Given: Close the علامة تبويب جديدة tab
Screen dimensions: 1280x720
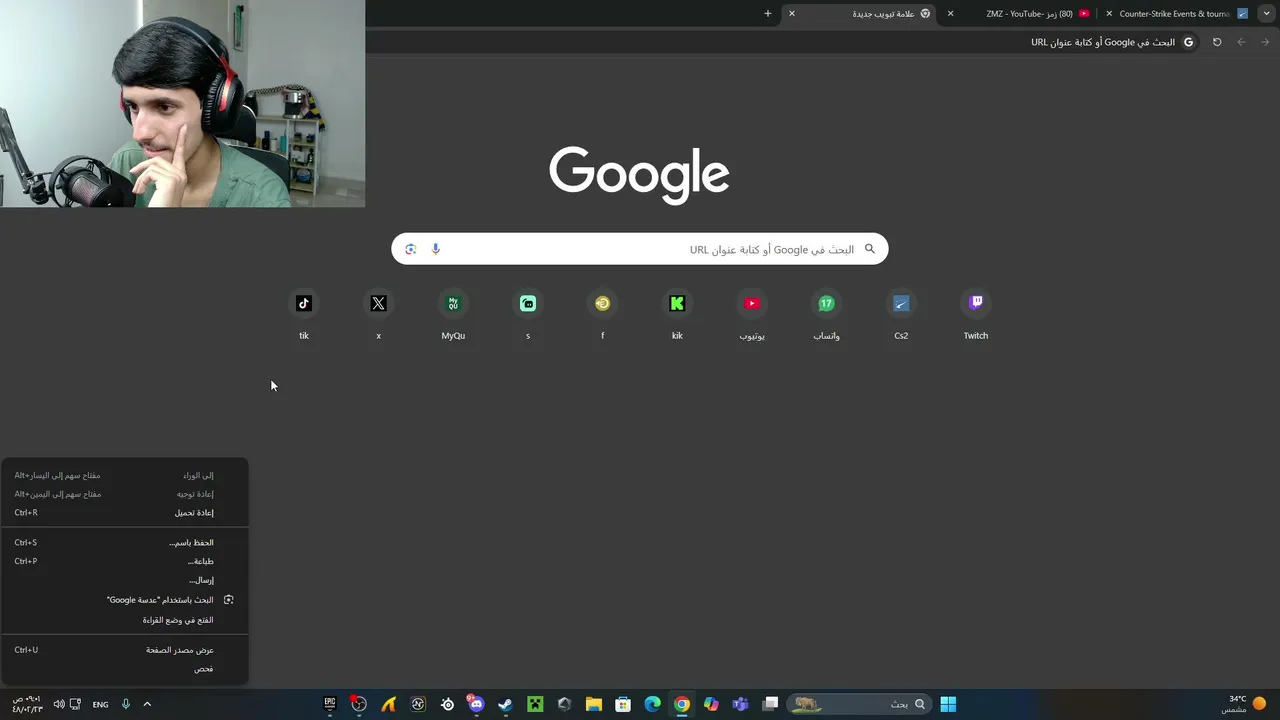Looking at the screenshot, I should [x=792, y=14].
